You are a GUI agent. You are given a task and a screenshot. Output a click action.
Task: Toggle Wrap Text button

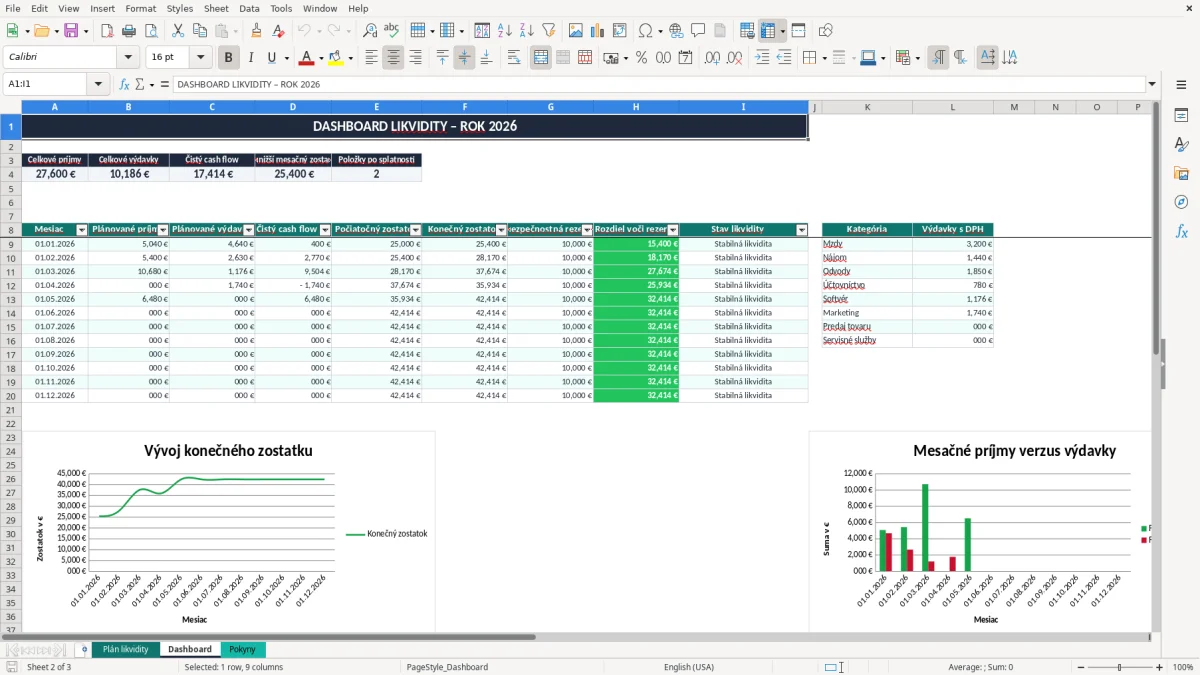(x=514, y=58)
